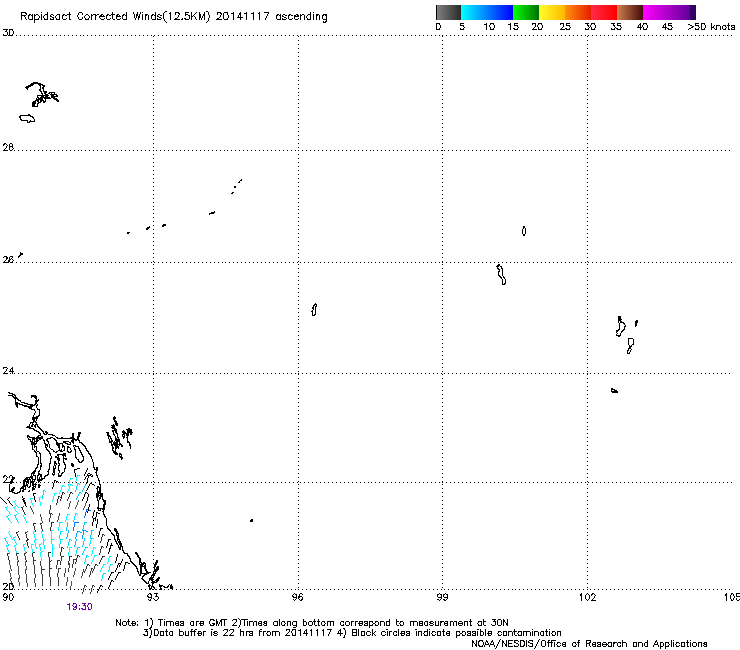
Task: Click the '15' legend label under color bar
Action: tap(513, 27)
